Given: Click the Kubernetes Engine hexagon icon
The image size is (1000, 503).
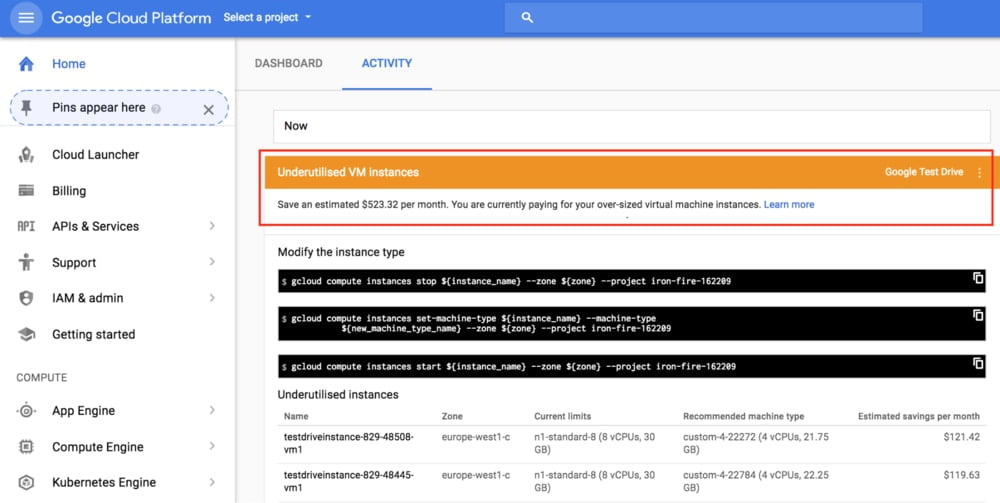Looking at the screenshot, I should click(26, 482).
